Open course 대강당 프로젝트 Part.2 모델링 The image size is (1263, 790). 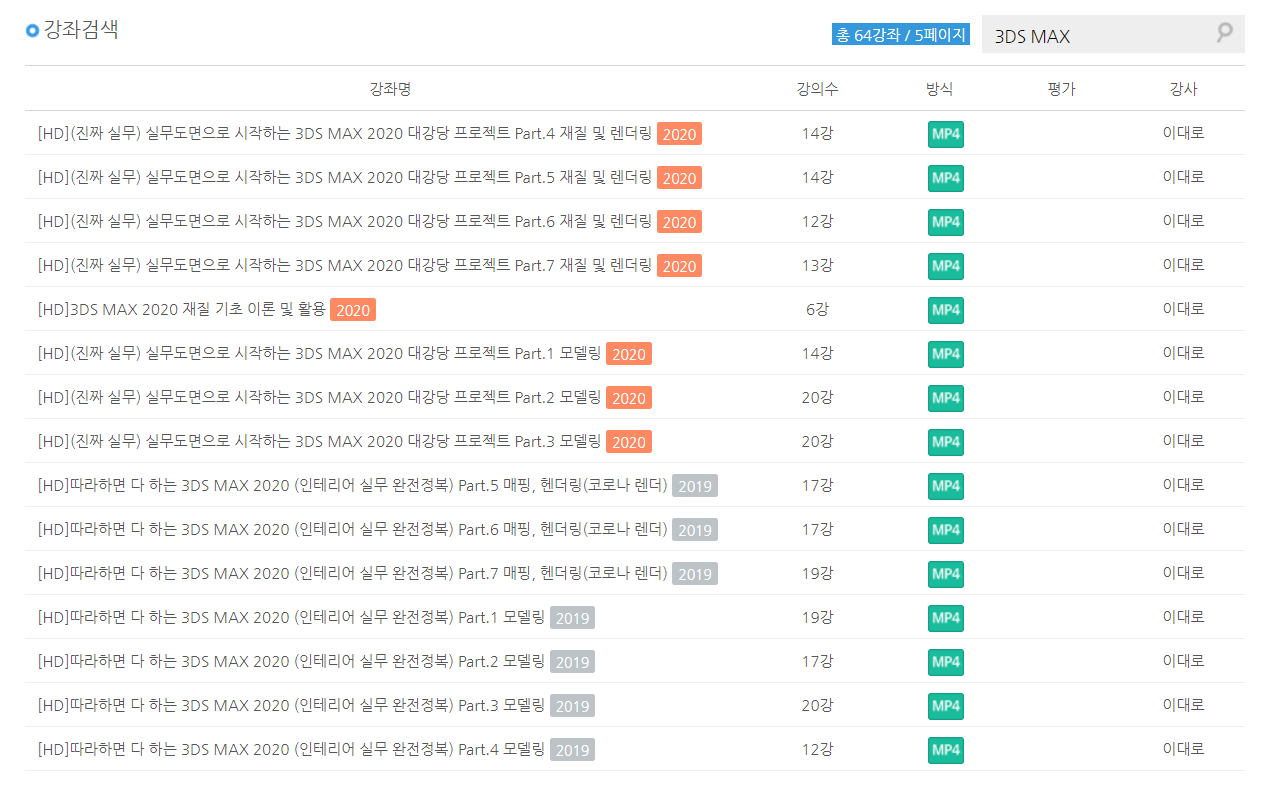click(319, 397)
